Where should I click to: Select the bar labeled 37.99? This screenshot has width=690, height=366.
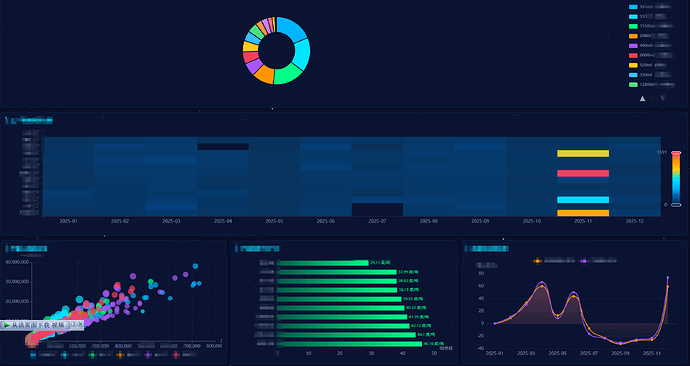pyautogui.click(x=337, y=272)
